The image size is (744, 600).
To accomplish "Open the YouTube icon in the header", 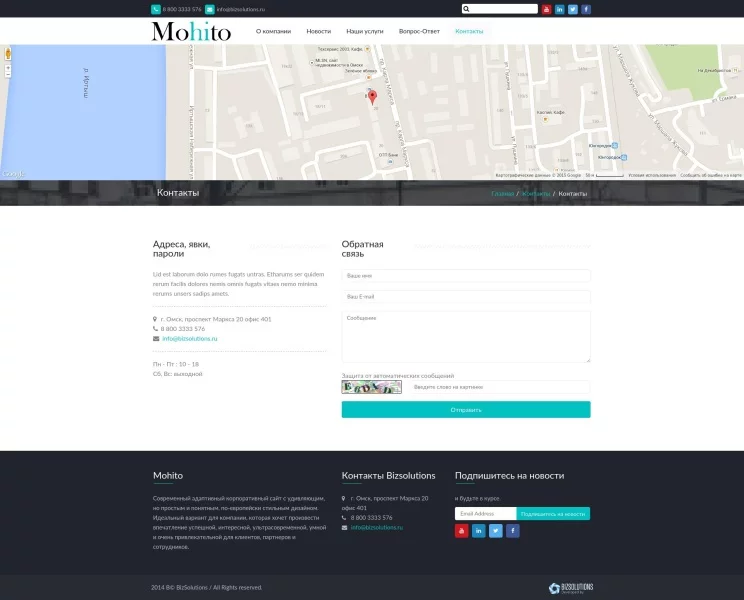I will tap(547, 9).
